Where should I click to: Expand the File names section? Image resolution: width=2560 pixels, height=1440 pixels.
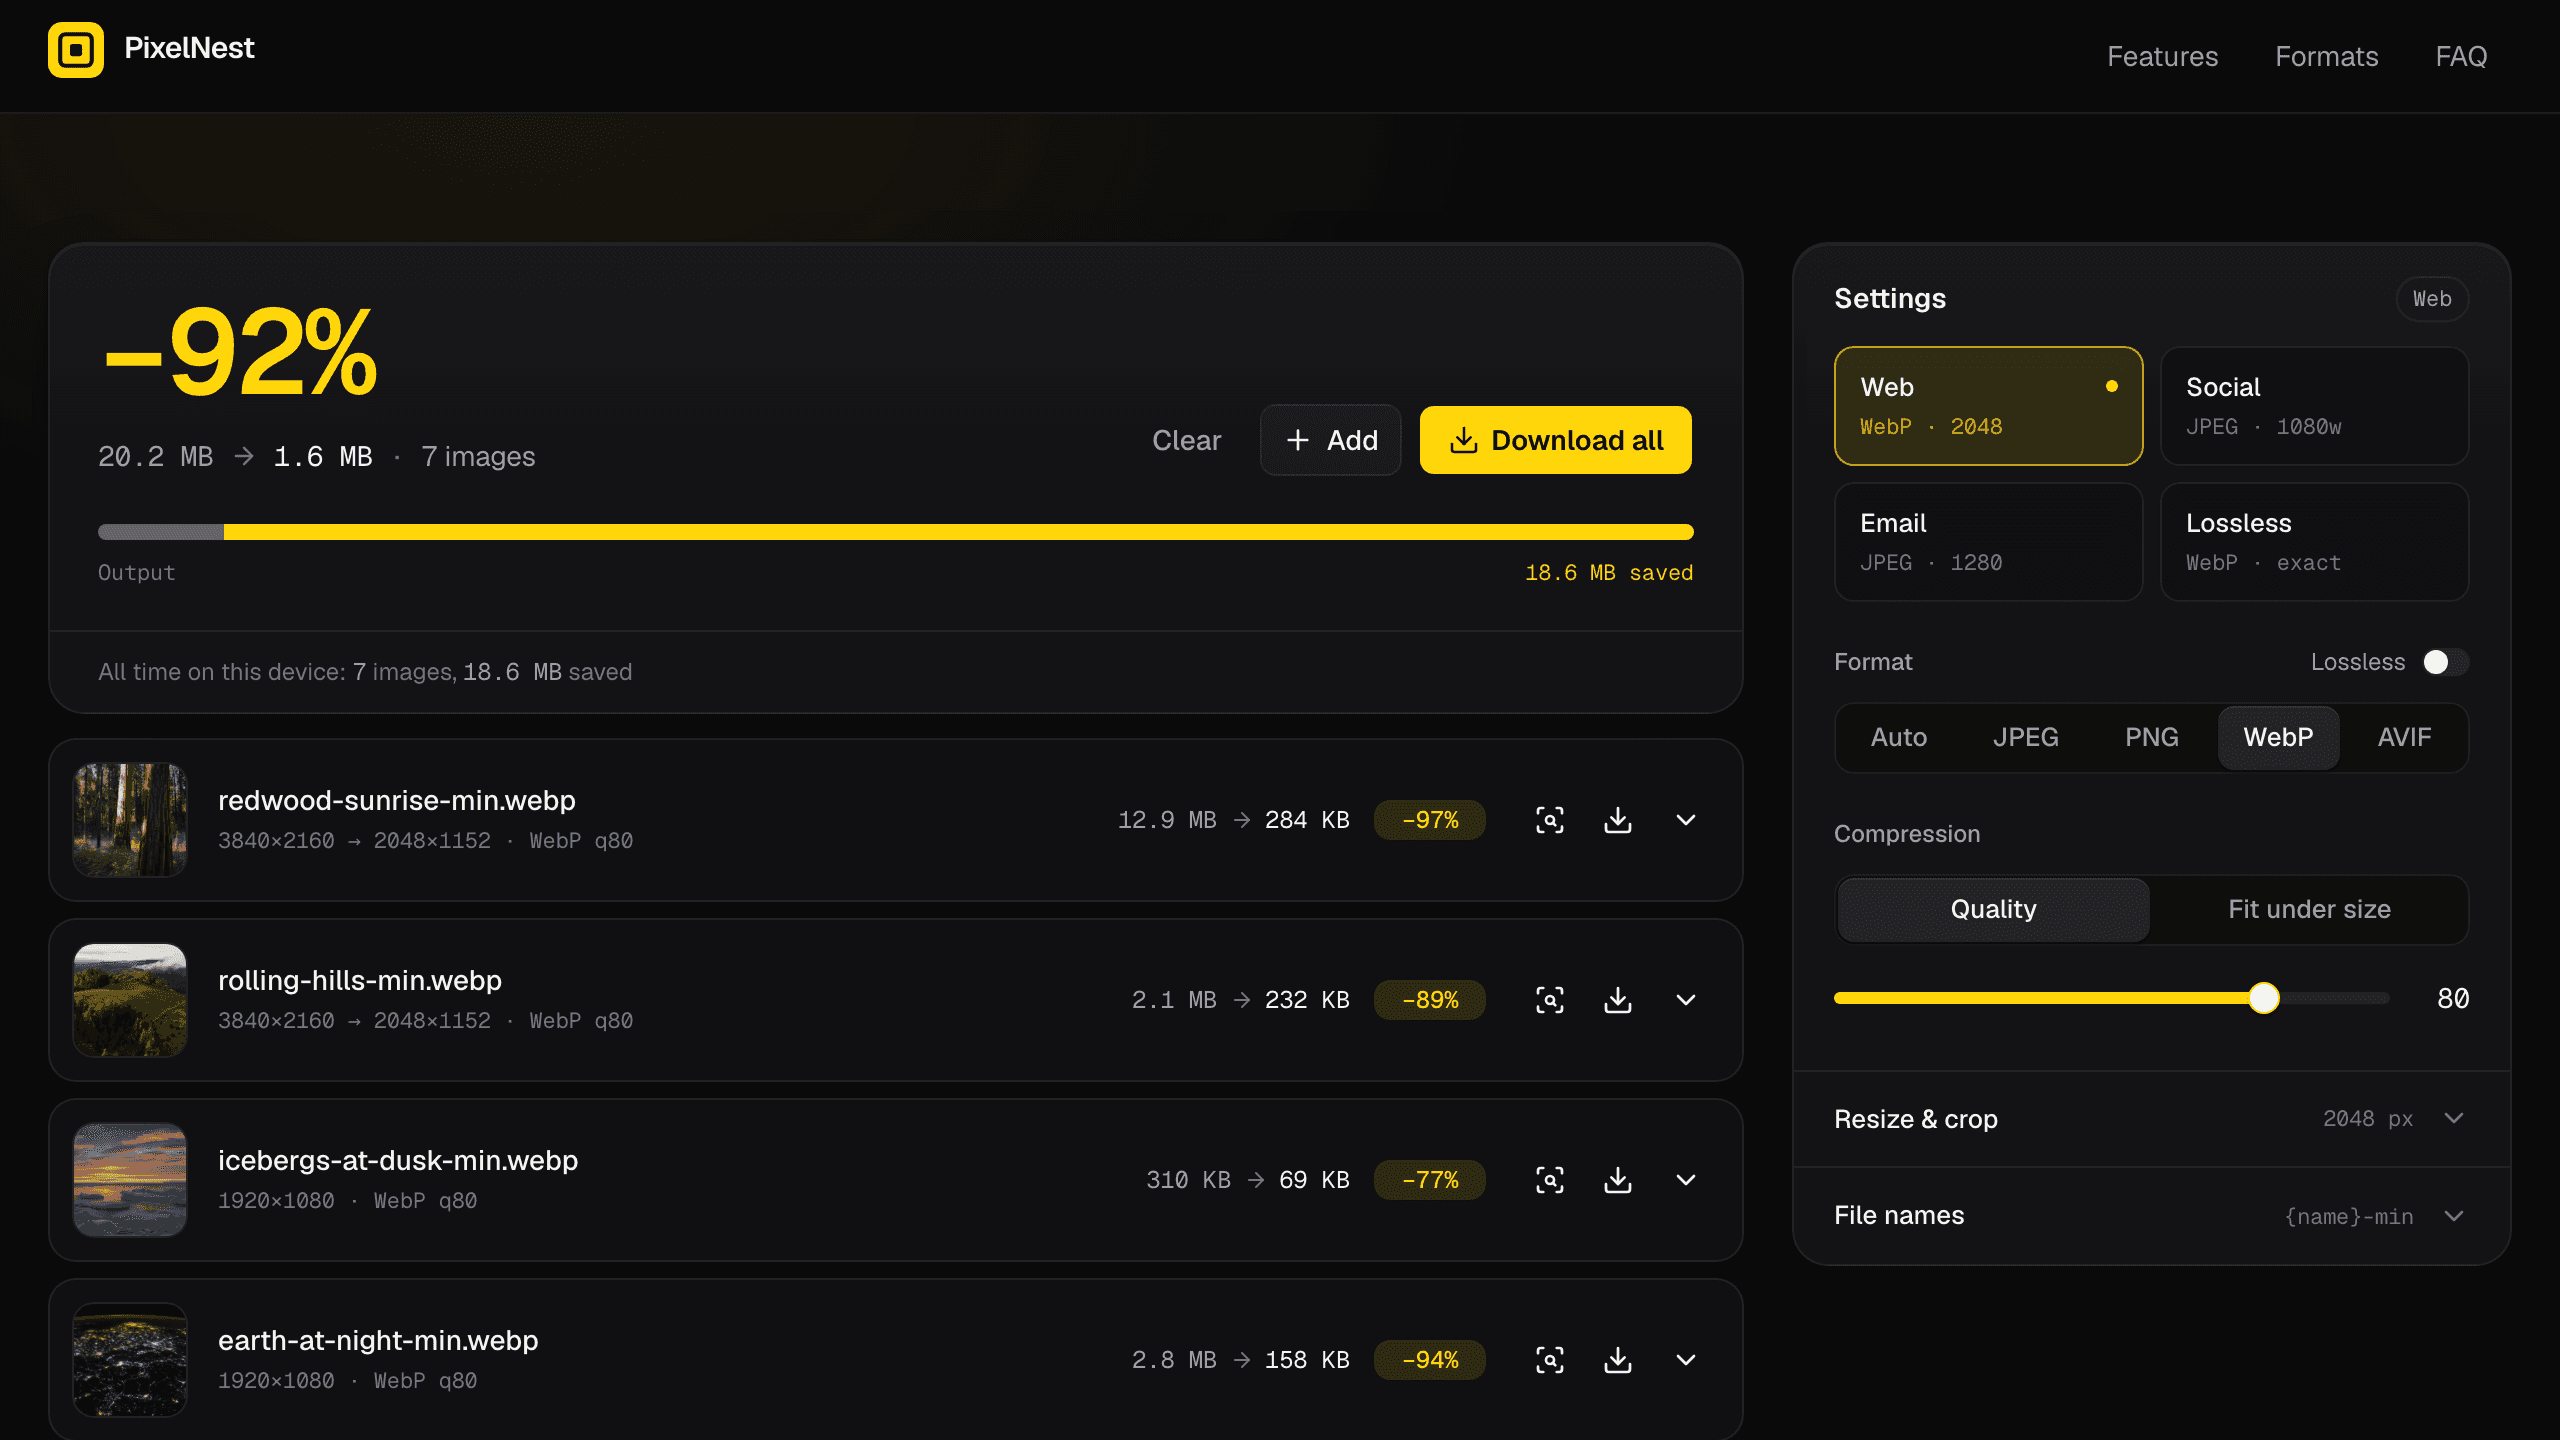[x=2152, y=1215]
